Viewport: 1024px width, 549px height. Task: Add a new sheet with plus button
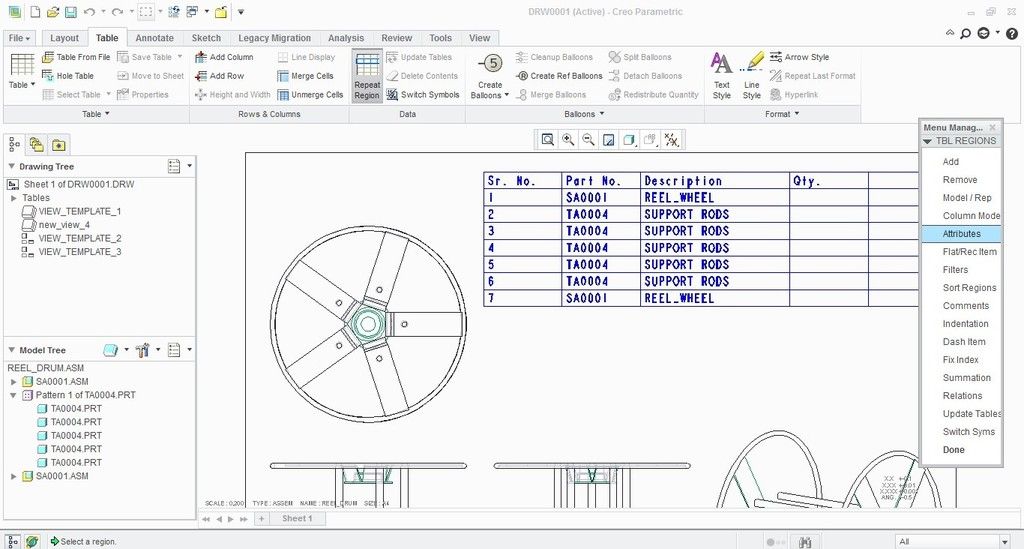[x=261, y=518]
